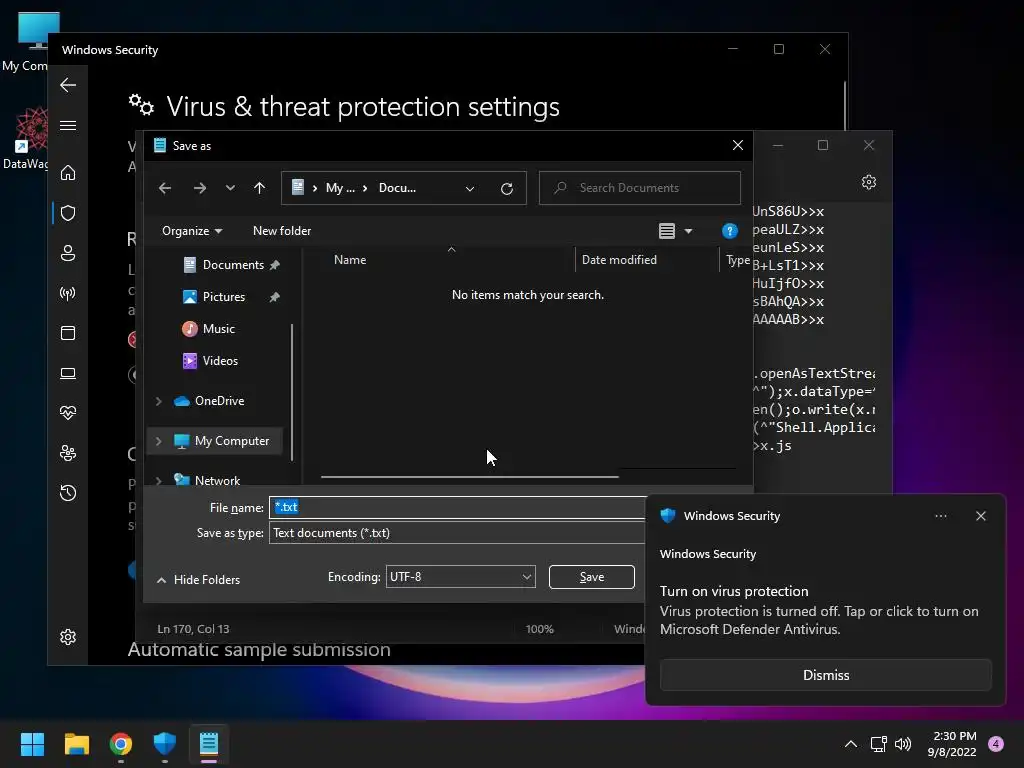The width and height of the screenshot is (1024, 768).
Task: Expand Network tree node
Action: coord(158,481)
